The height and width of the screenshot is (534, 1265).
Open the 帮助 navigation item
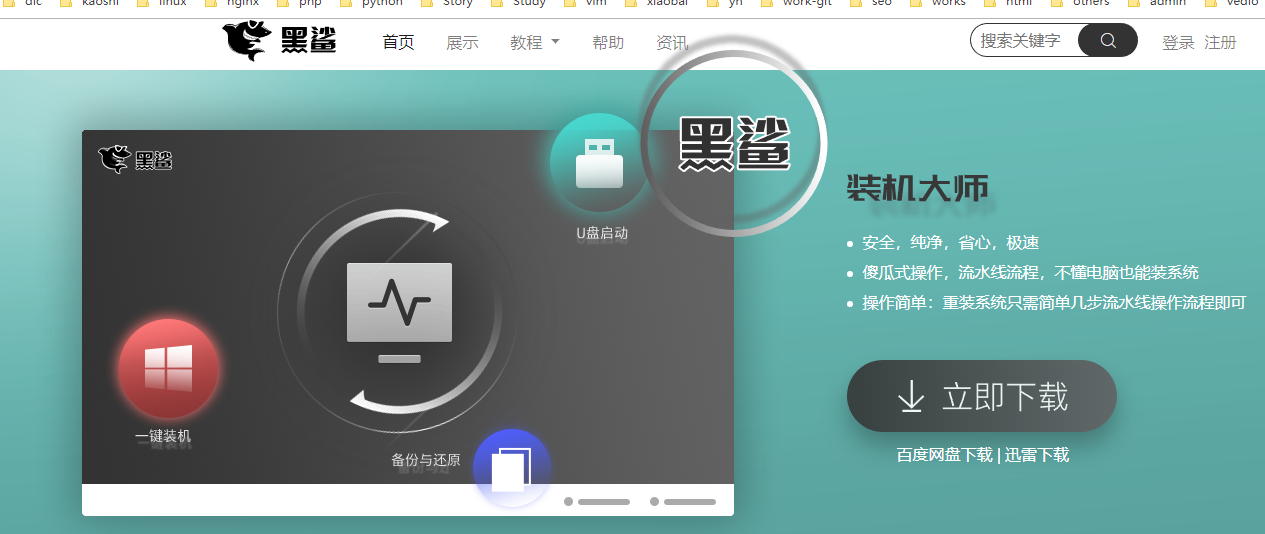pyautogui.click(x=608, y=42)
